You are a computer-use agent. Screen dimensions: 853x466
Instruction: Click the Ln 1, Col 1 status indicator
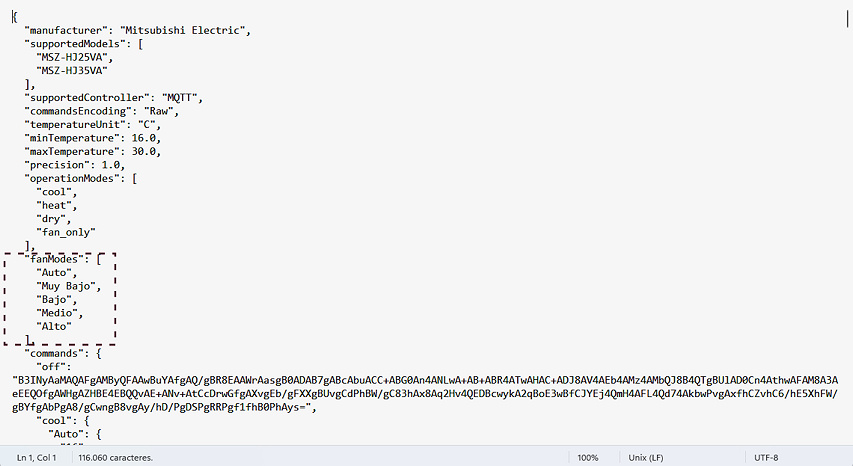pos(36,458)
